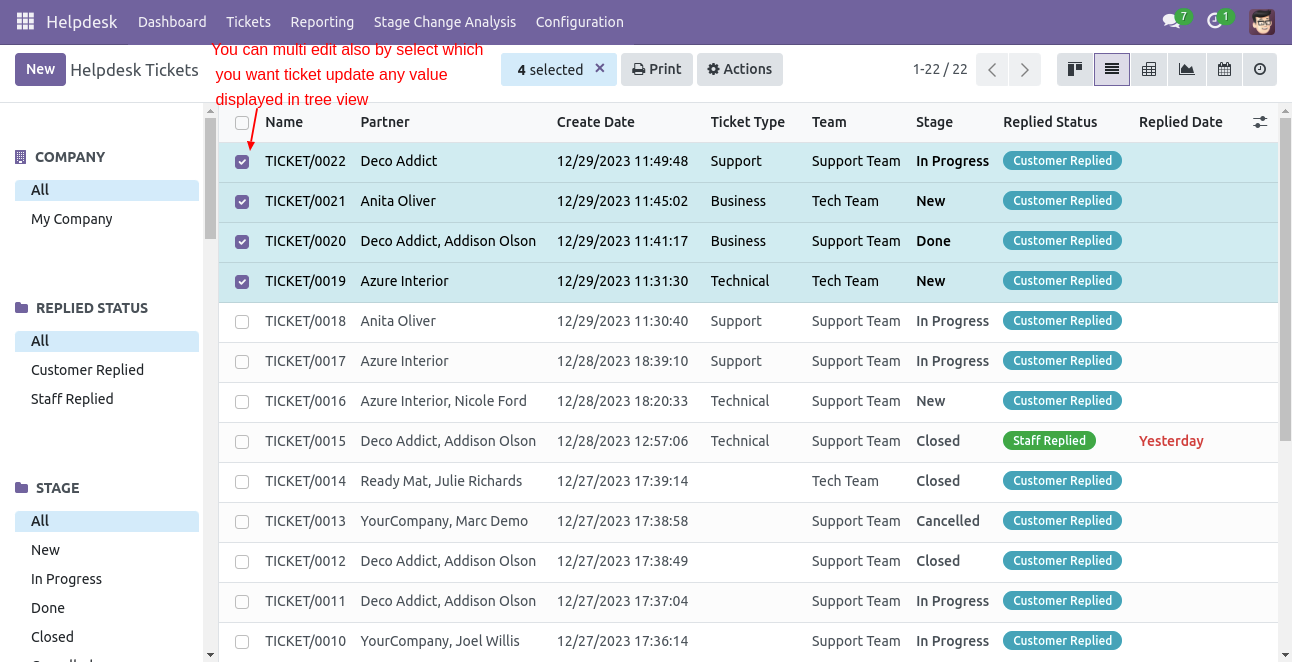Image resolution: width=1292 pixels, height=662 pixels.
Task: Open the Actions dropdown
Action: [x=739, y=69]
